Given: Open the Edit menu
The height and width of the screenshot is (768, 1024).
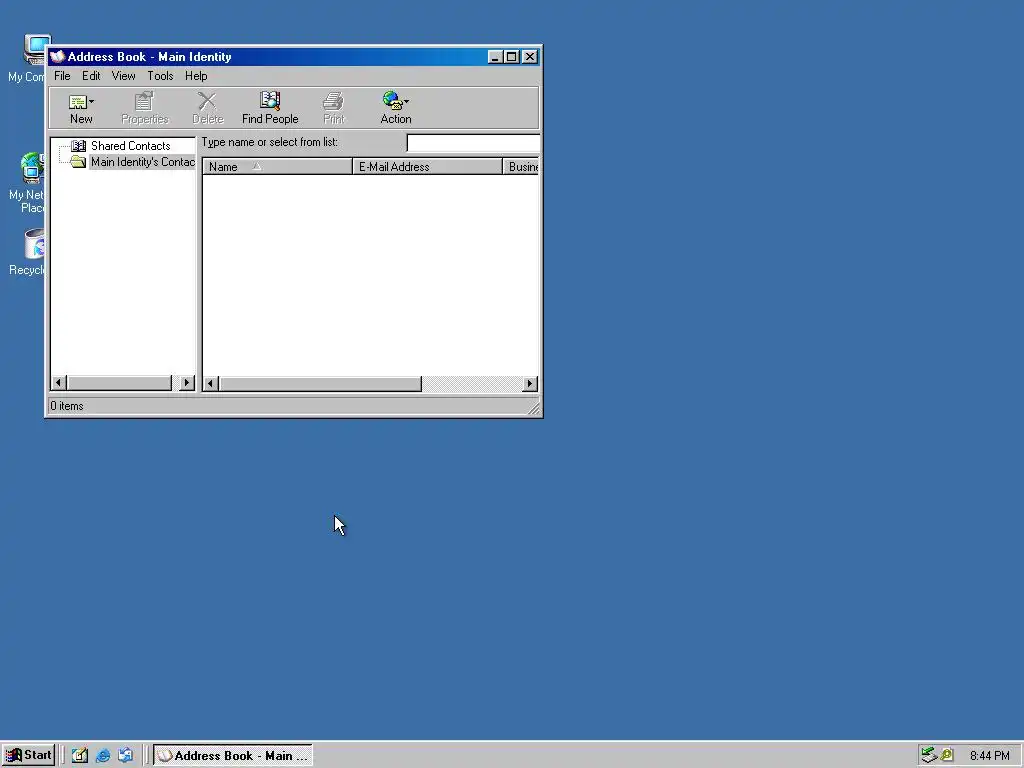Looking at the screenshot, I should (x=91, y=76).
